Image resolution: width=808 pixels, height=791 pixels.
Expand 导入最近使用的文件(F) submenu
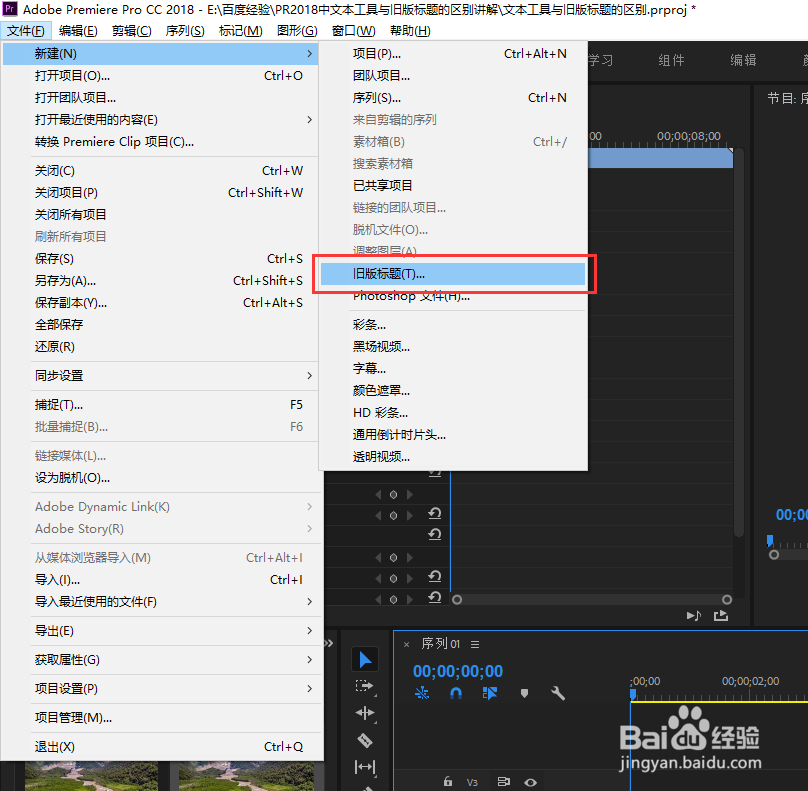pos(160,601)
